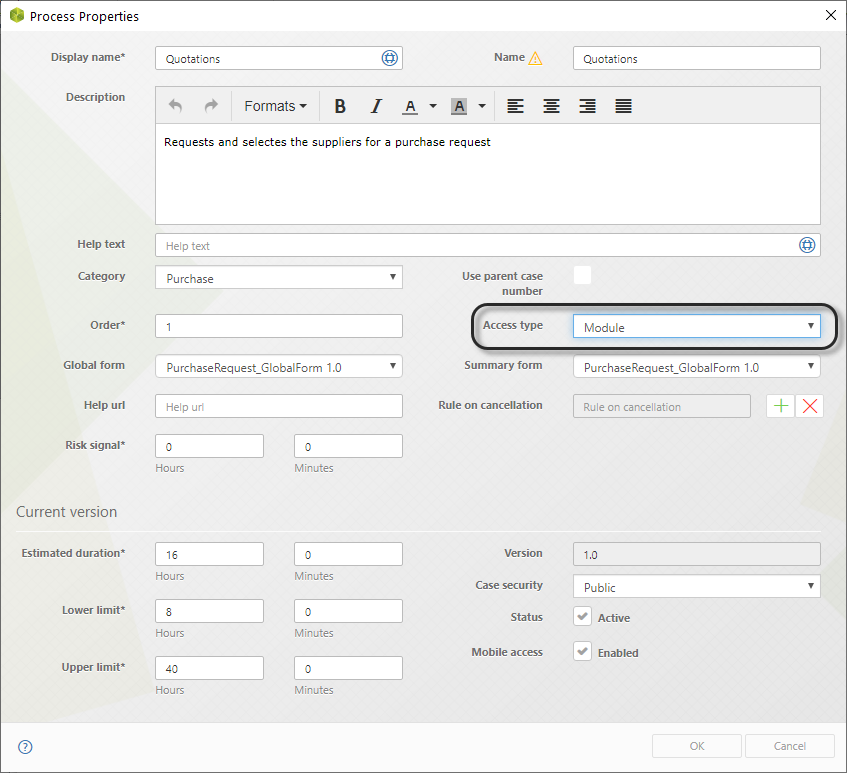
Task: Click the Order input field
Action: 279,326
